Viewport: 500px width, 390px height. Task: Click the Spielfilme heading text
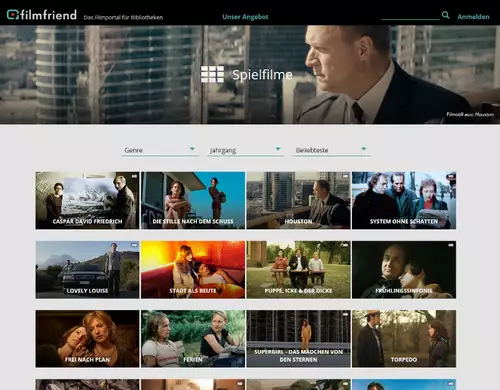pos(262,75)
